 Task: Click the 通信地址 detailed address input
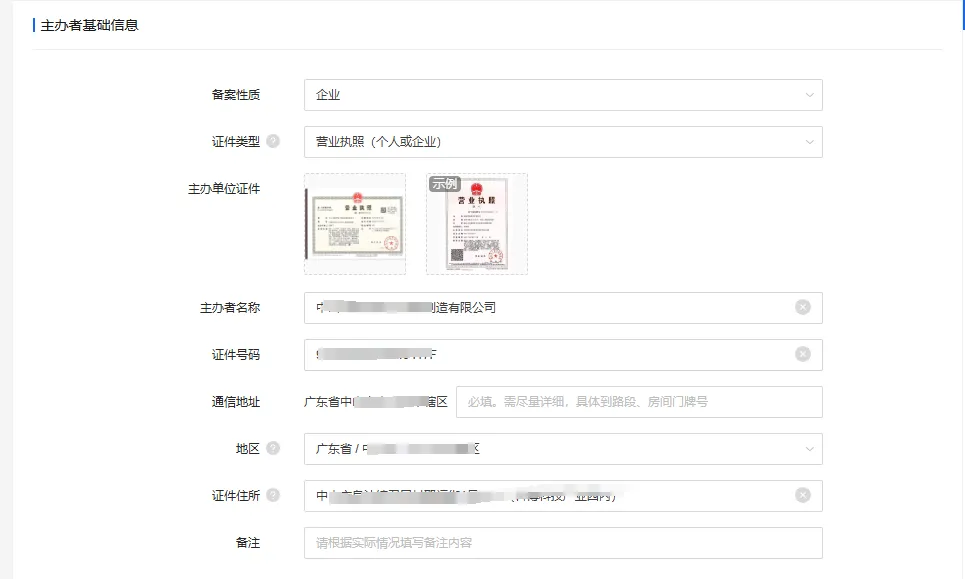(638, 402)
